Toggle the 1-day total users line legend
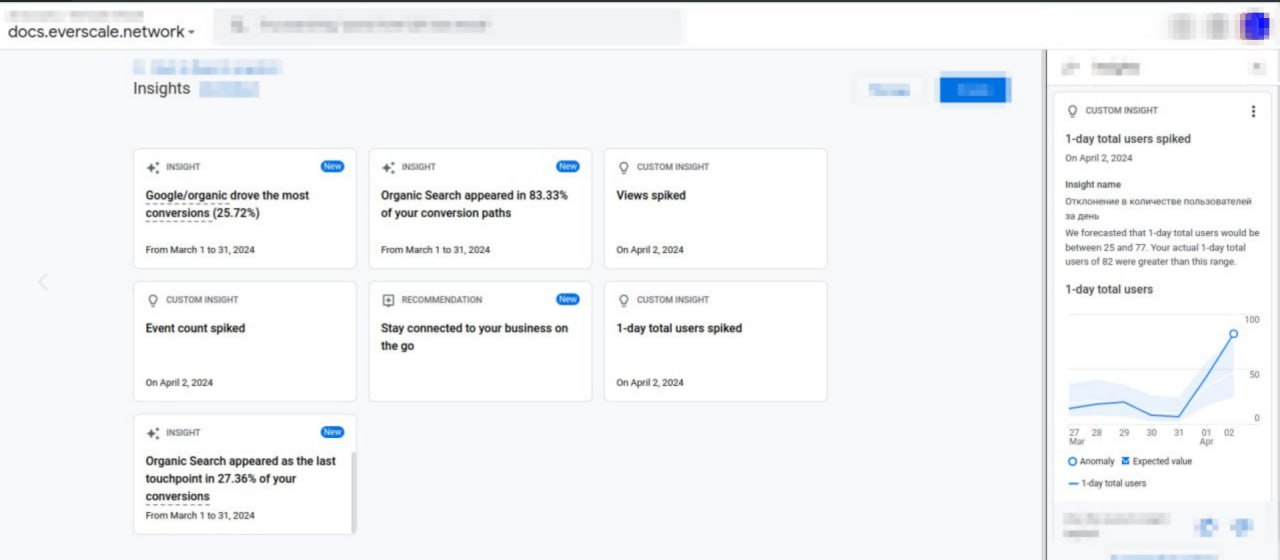1280x560 pixels. pyautogui.click(x=1074, y=483)
